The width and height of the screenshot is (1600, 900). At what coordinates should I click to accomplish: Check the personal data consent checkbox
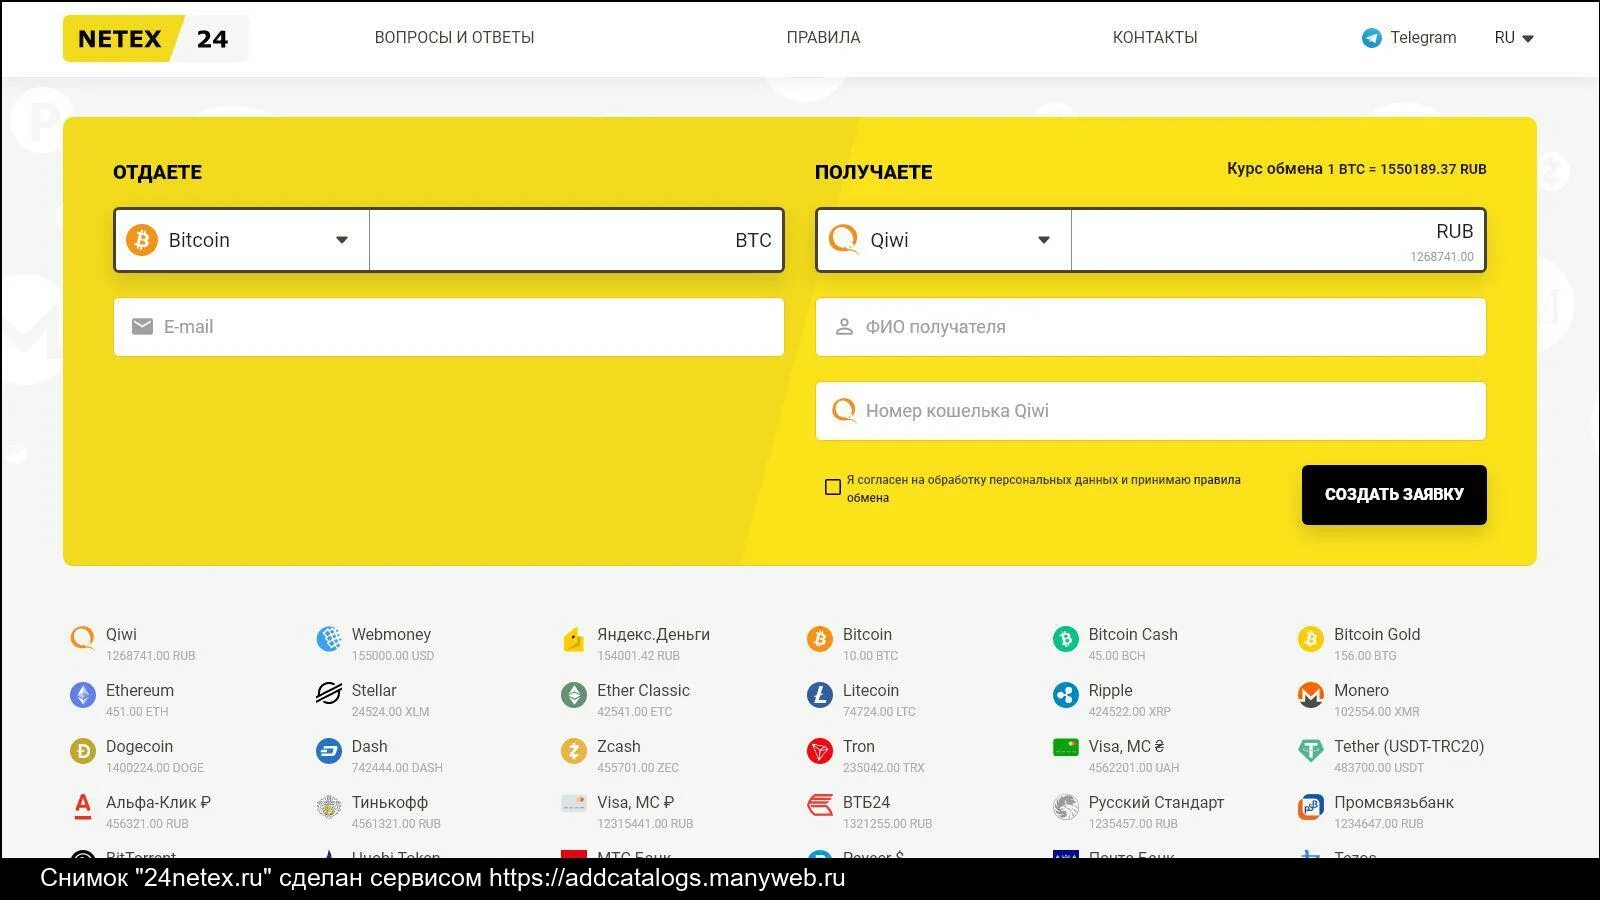click(833, 487)
